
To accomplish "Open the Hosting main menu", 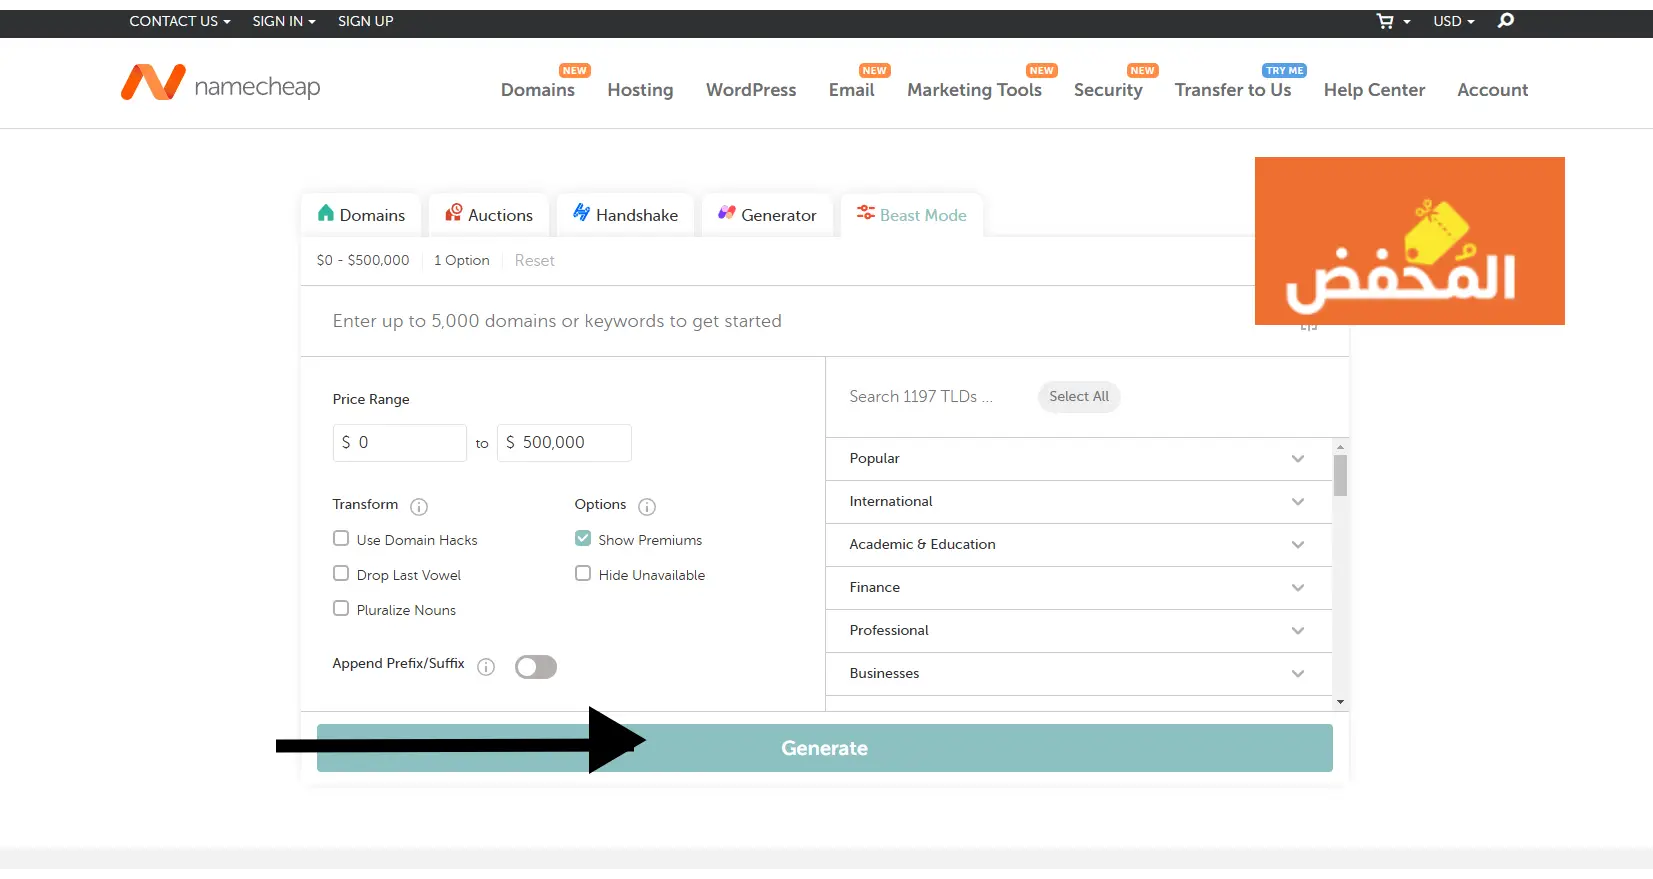I will click(x=640, y=90).
